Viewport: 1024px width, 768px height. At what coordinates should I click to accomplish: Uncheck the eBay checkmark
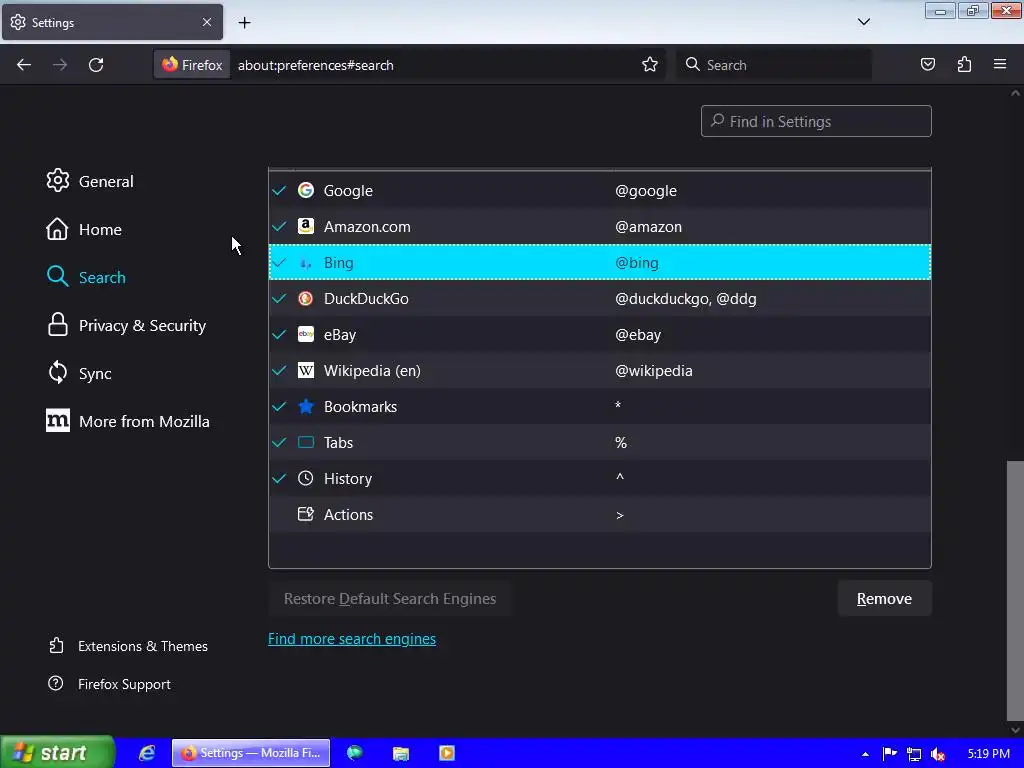[x=280, y=334]
